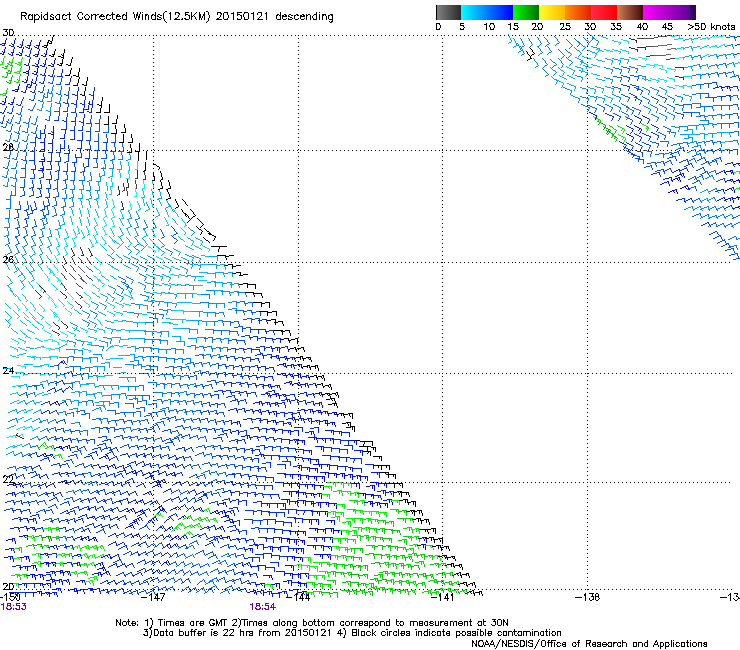Click the purple time stamp '18:54'
Image resolution: width=740 pixels, height=650 pixels.
[262, 607]
